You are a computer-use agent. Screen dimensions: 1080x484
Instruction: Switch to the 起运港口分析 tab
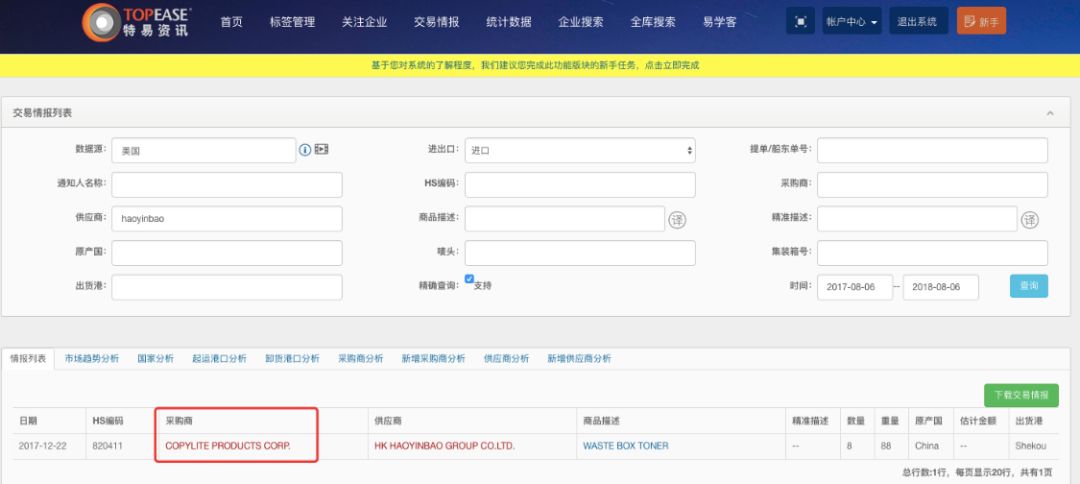click(219, 358)
